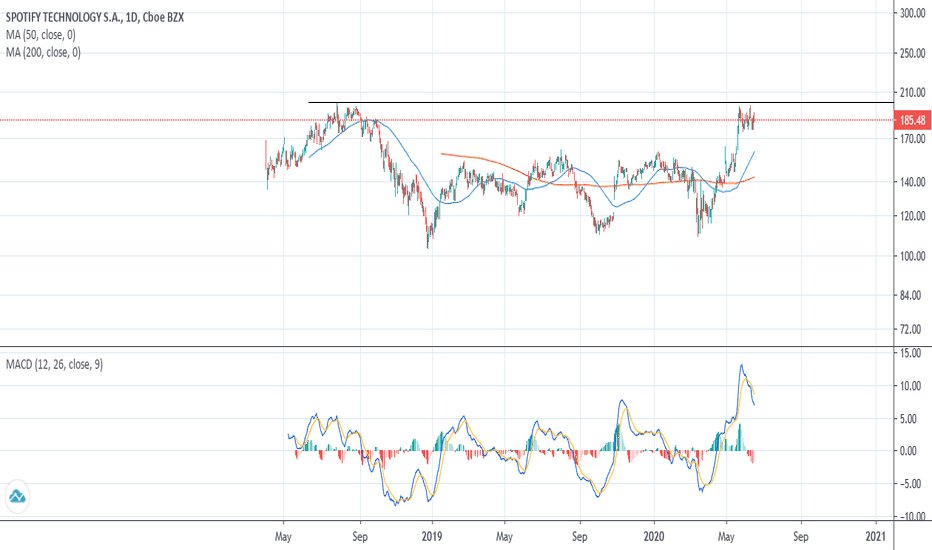Select the 10.00 MACD axis label
932x550 pixels.
[911, 386]
